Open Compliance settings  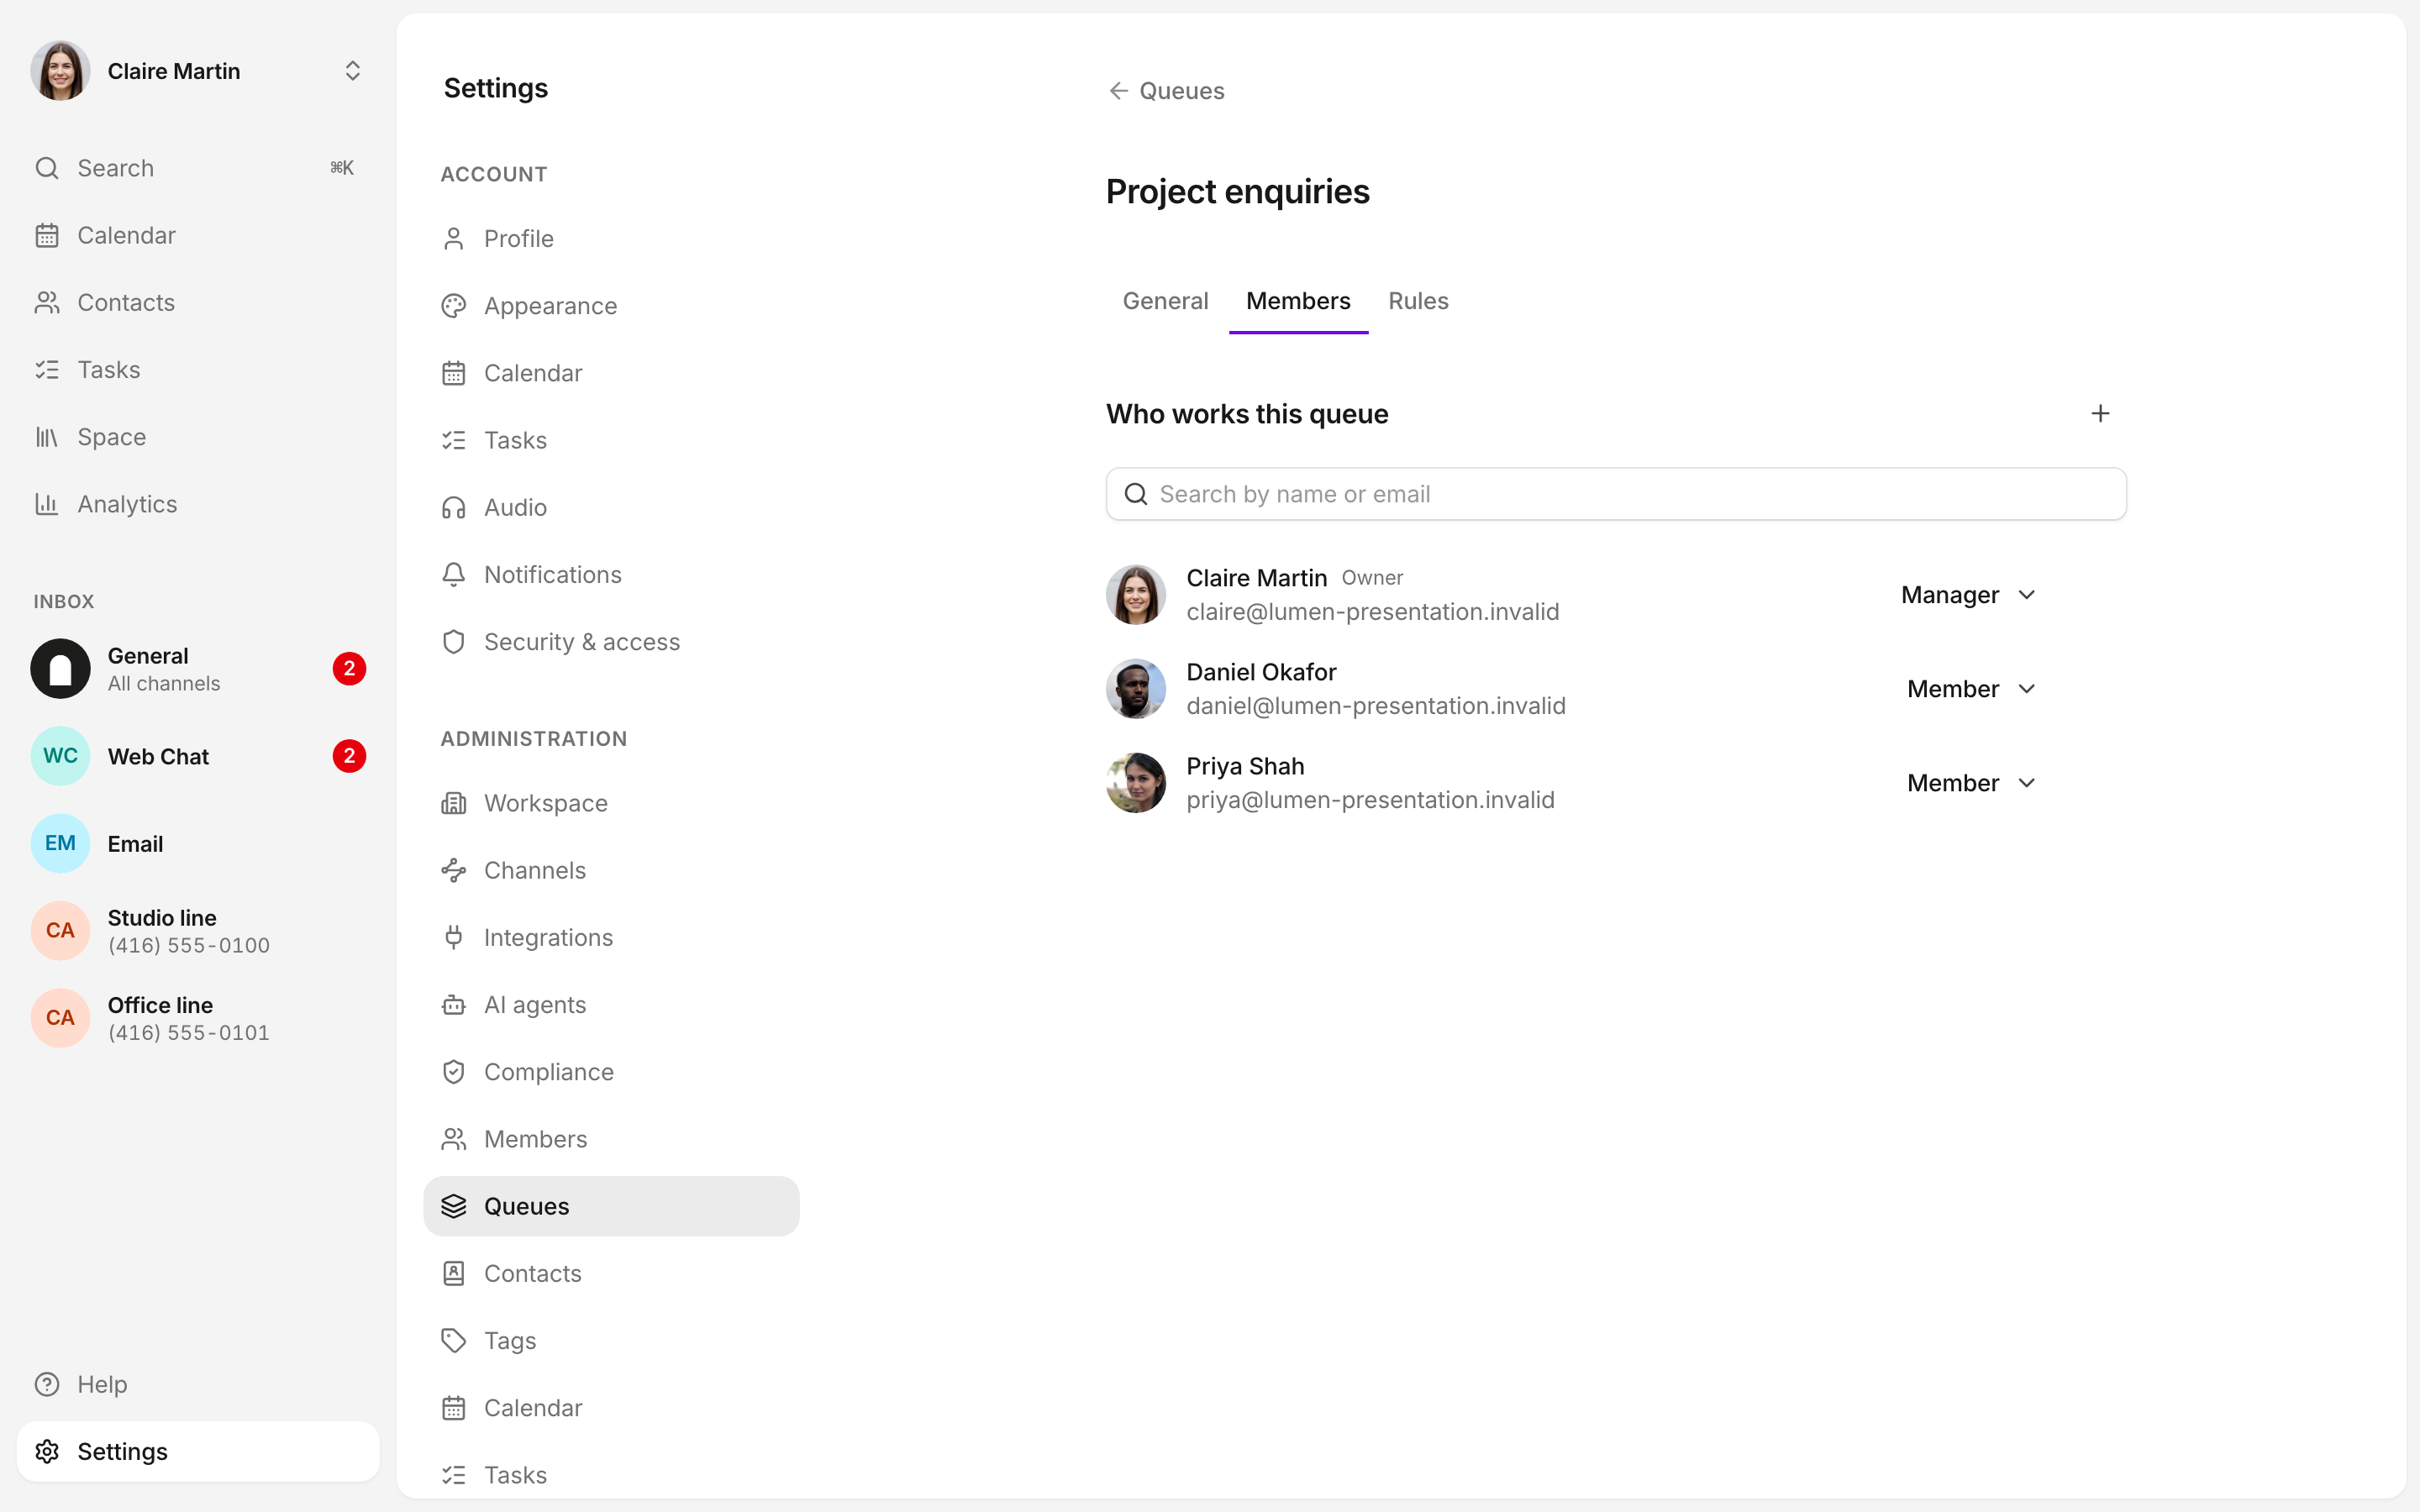click(x=611, y=1072)
